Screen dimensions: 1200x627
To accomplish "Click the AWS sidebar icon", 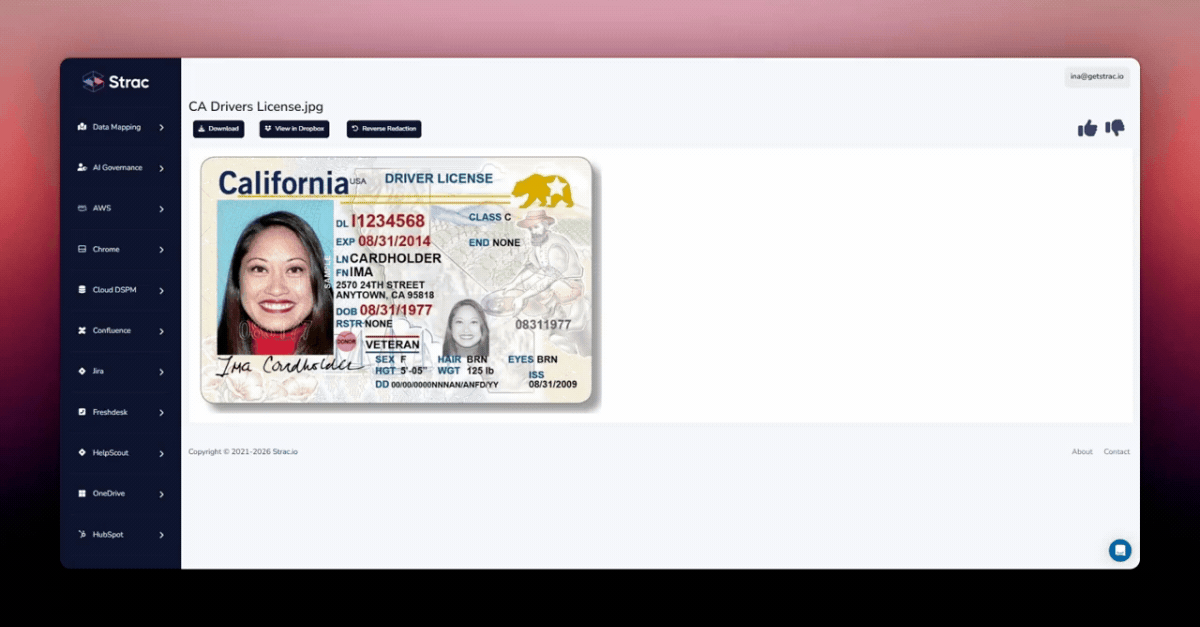I will (82, 208).
